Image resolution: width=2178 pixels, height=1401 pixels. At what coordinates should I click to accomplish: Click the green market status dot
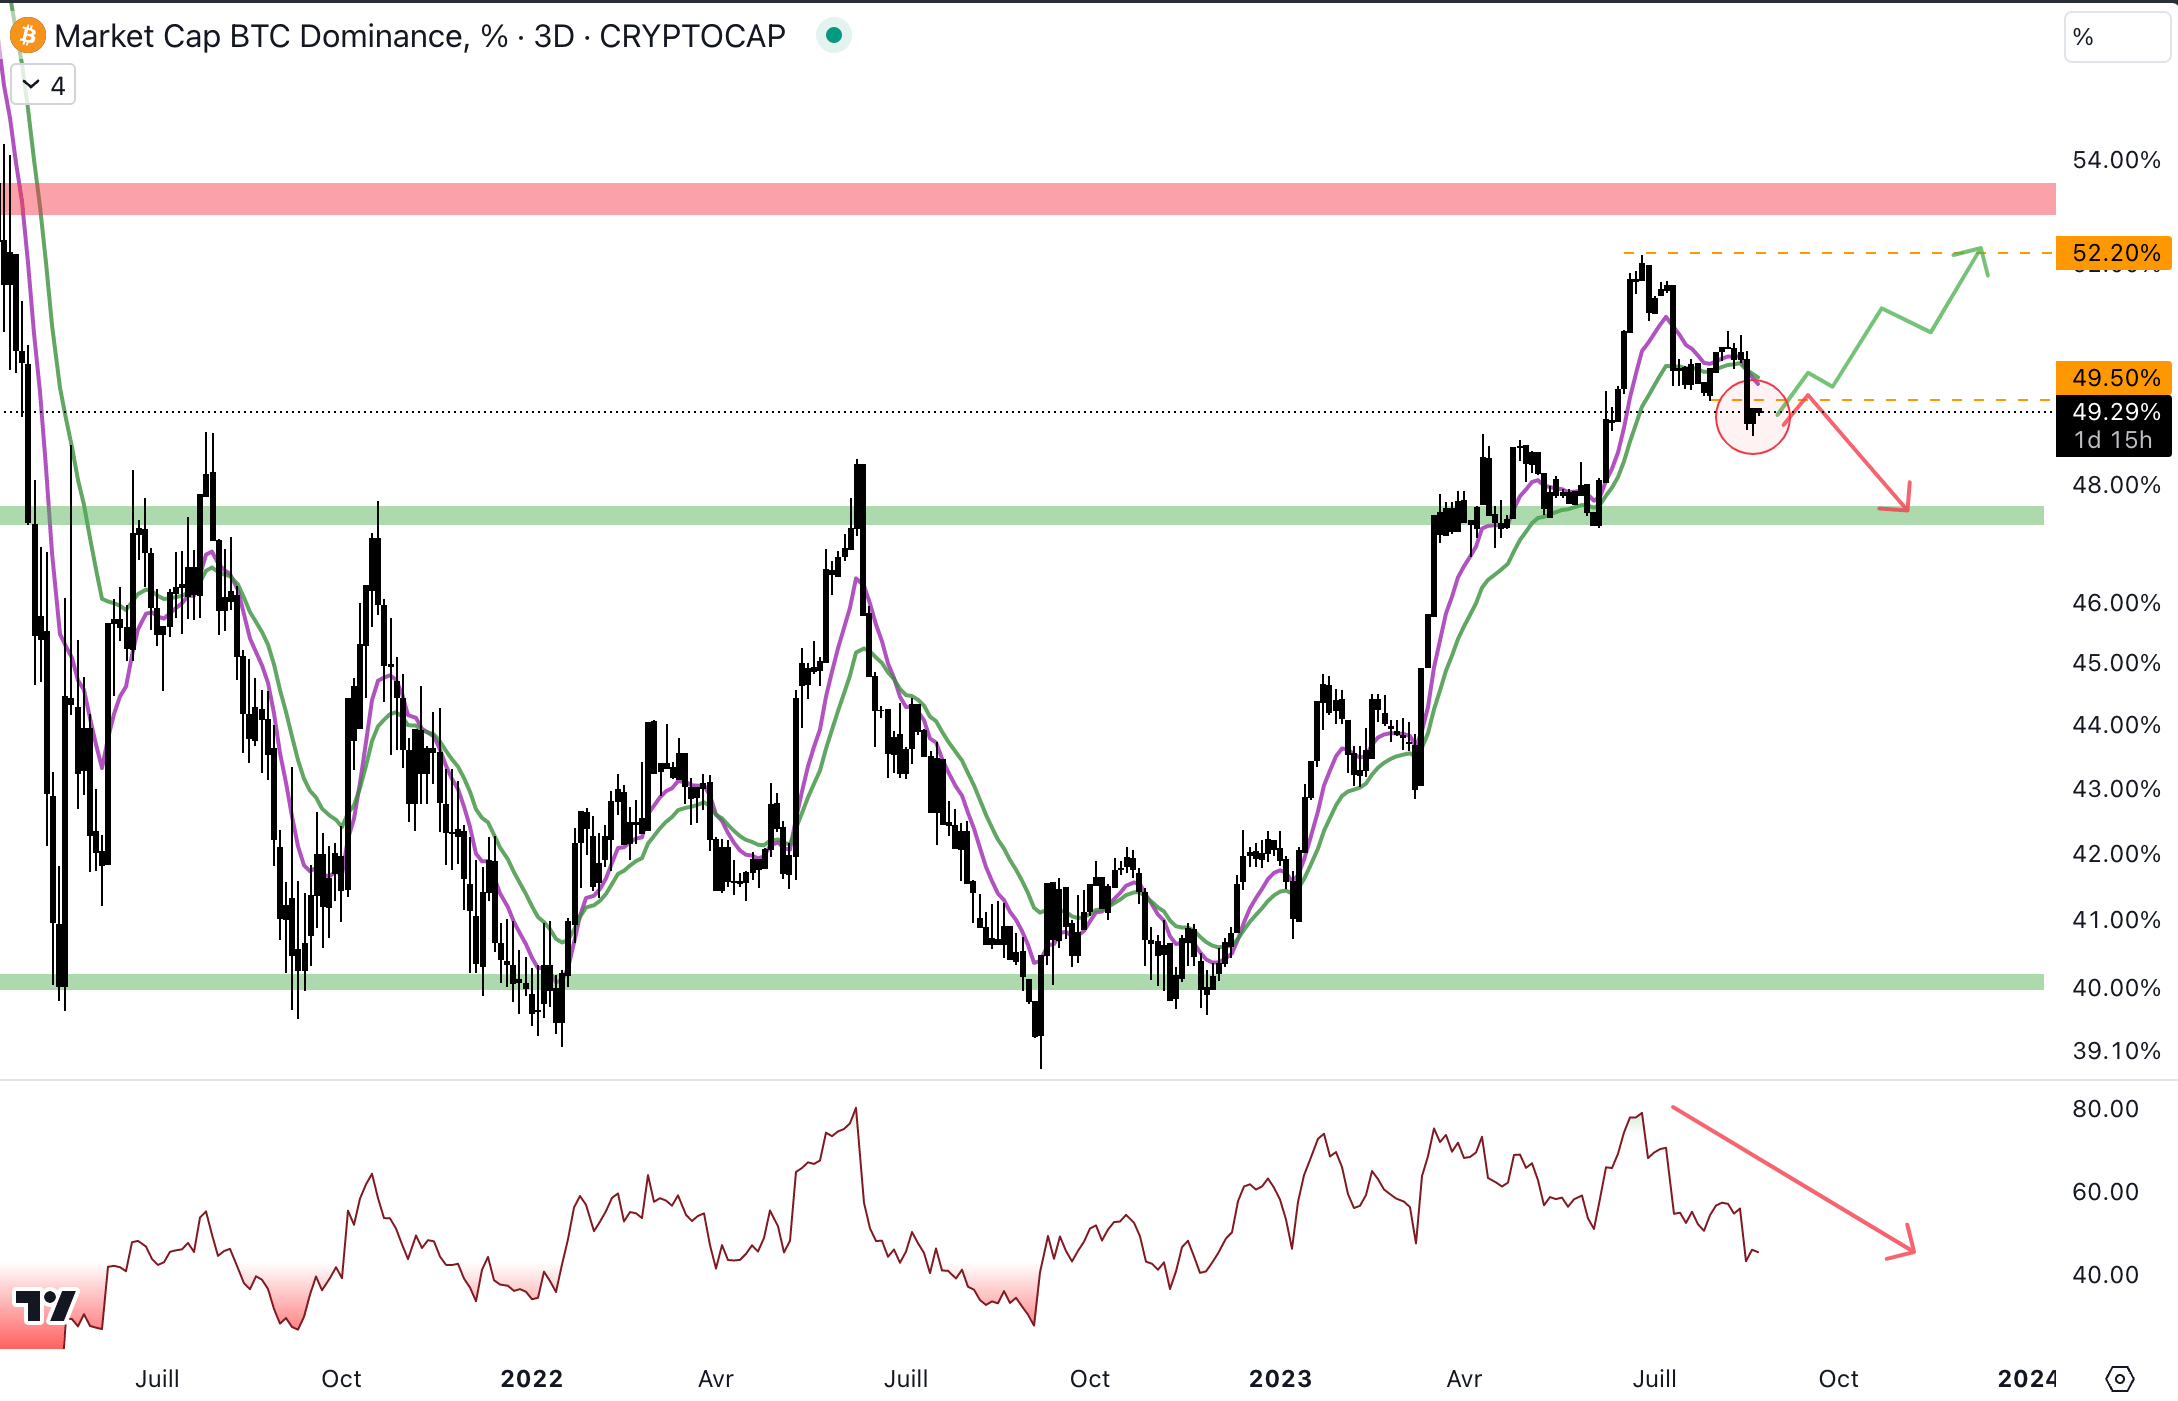tap(833, 36)
